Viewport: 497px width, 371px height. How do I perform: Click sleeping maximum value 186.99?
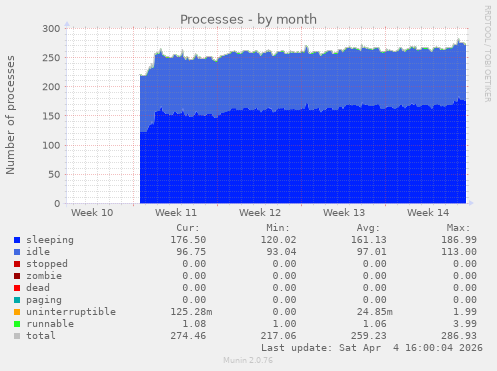click(459, 240)
